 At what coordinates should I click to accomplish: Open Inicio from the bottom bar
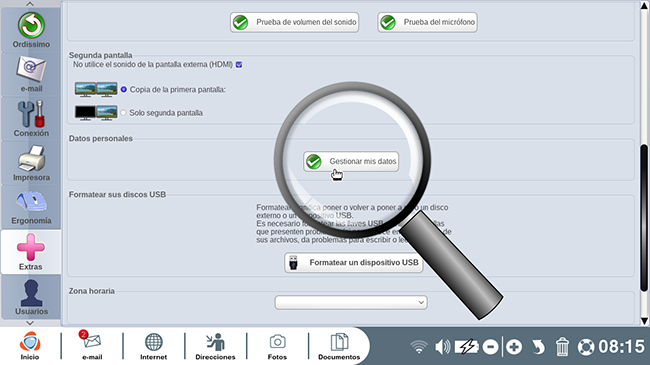pos(30,346)
